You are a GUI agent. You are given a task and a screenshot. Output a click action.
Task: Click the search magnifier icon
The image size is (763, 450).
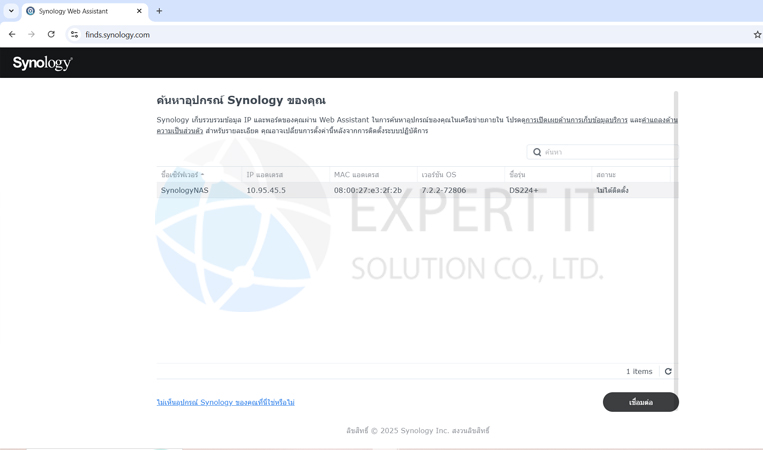tap(537, 152)
